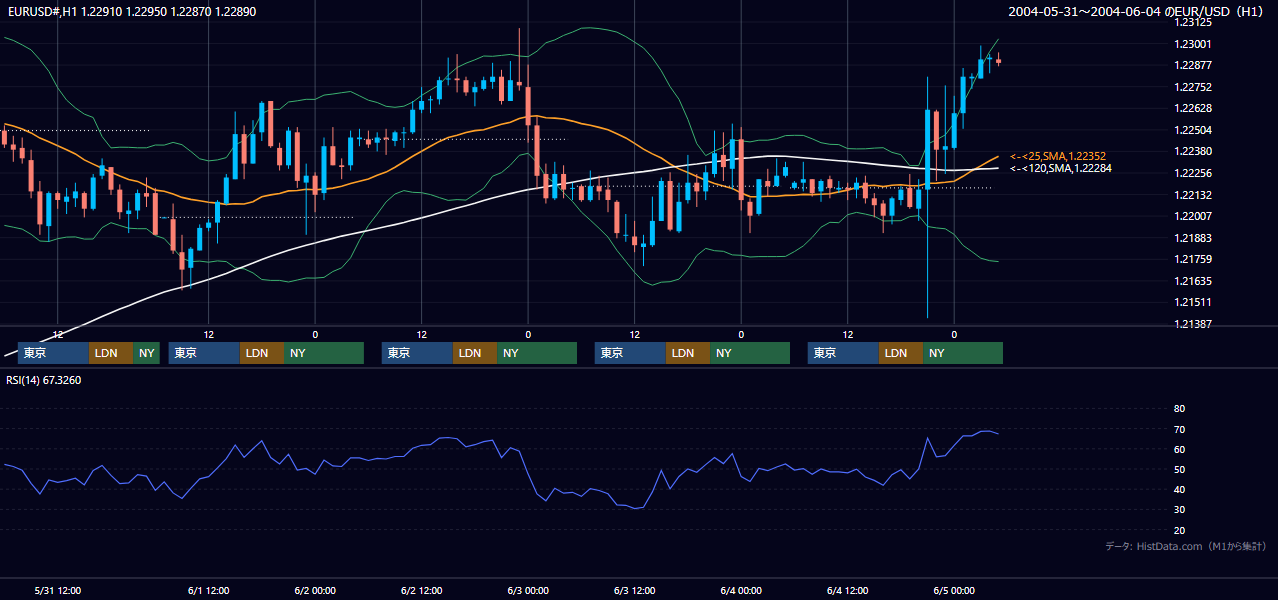
Task: Click the 1.22504 price axis label
Action: [1193, 130]
